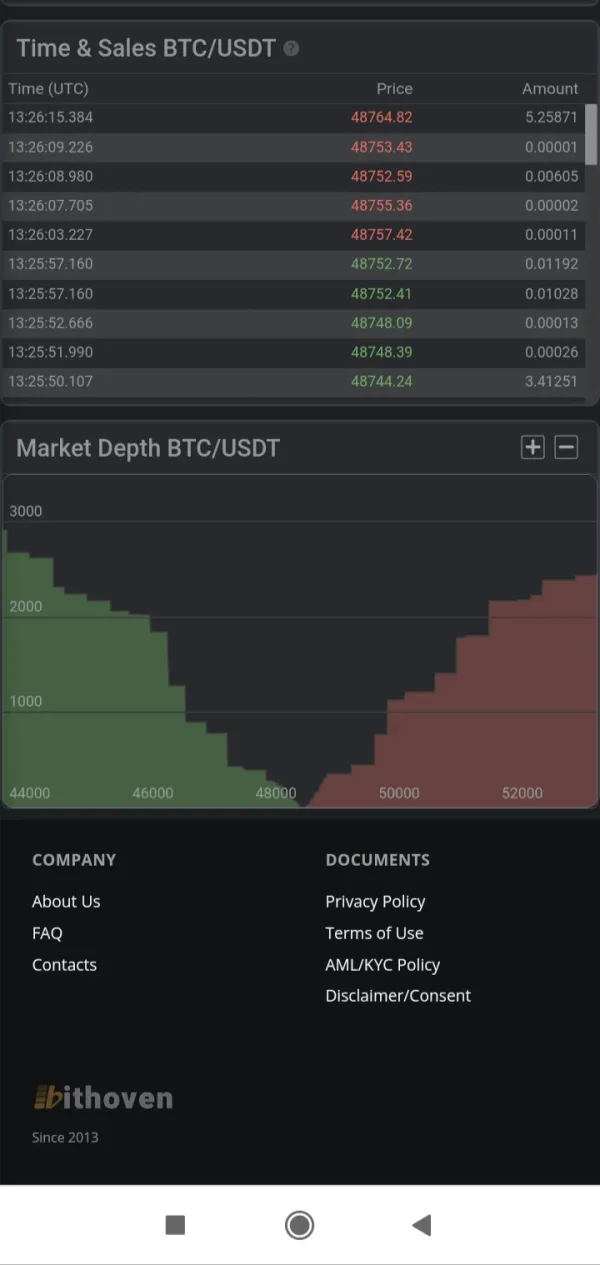The height and width of the screenshot is (1265, 600).
Task: Open the Terms of Use document
Action: click(374, 933)
